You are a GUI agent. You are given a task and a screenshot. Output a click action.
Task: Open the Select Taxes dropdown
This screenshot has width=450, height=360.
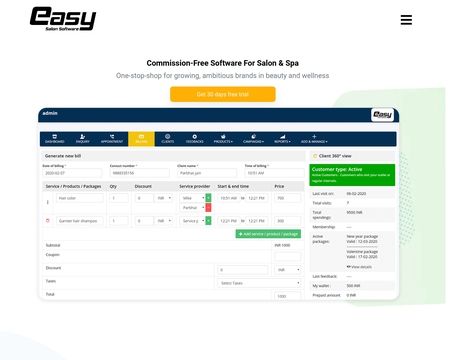tap(259, 283)
